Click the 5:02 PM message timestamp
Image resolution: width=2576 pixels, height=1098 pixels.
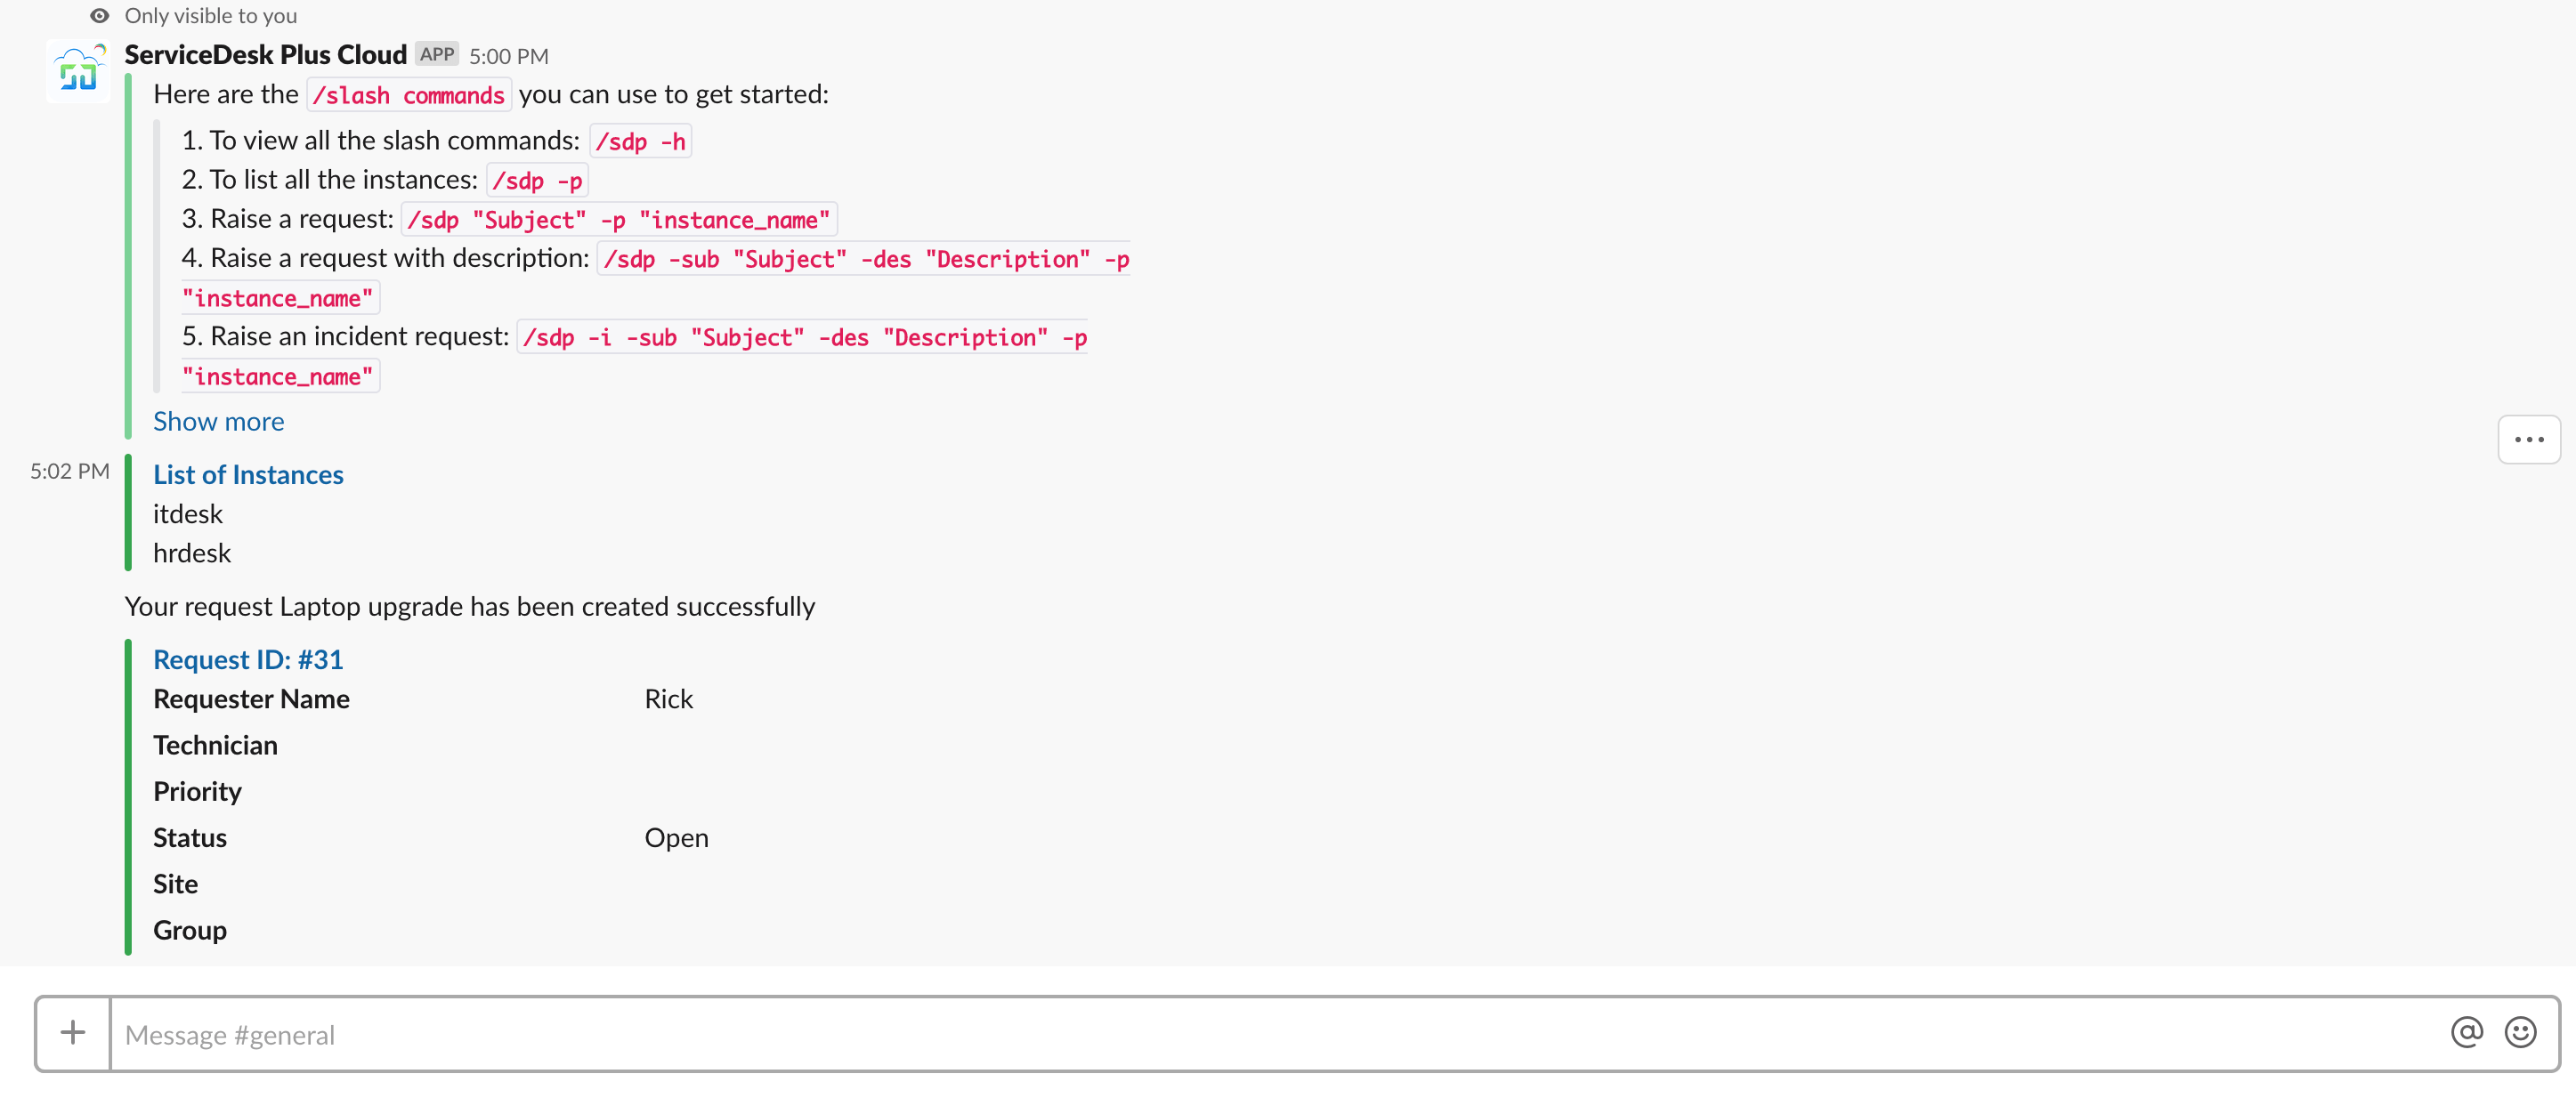69,471
